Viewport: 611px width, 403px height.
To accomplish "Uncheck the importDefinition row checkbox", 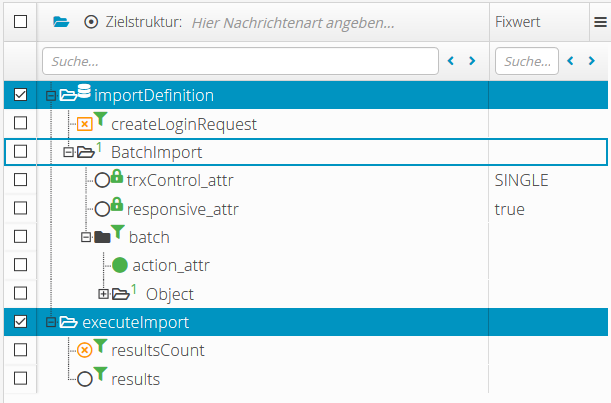I will [x=21, y=95].
